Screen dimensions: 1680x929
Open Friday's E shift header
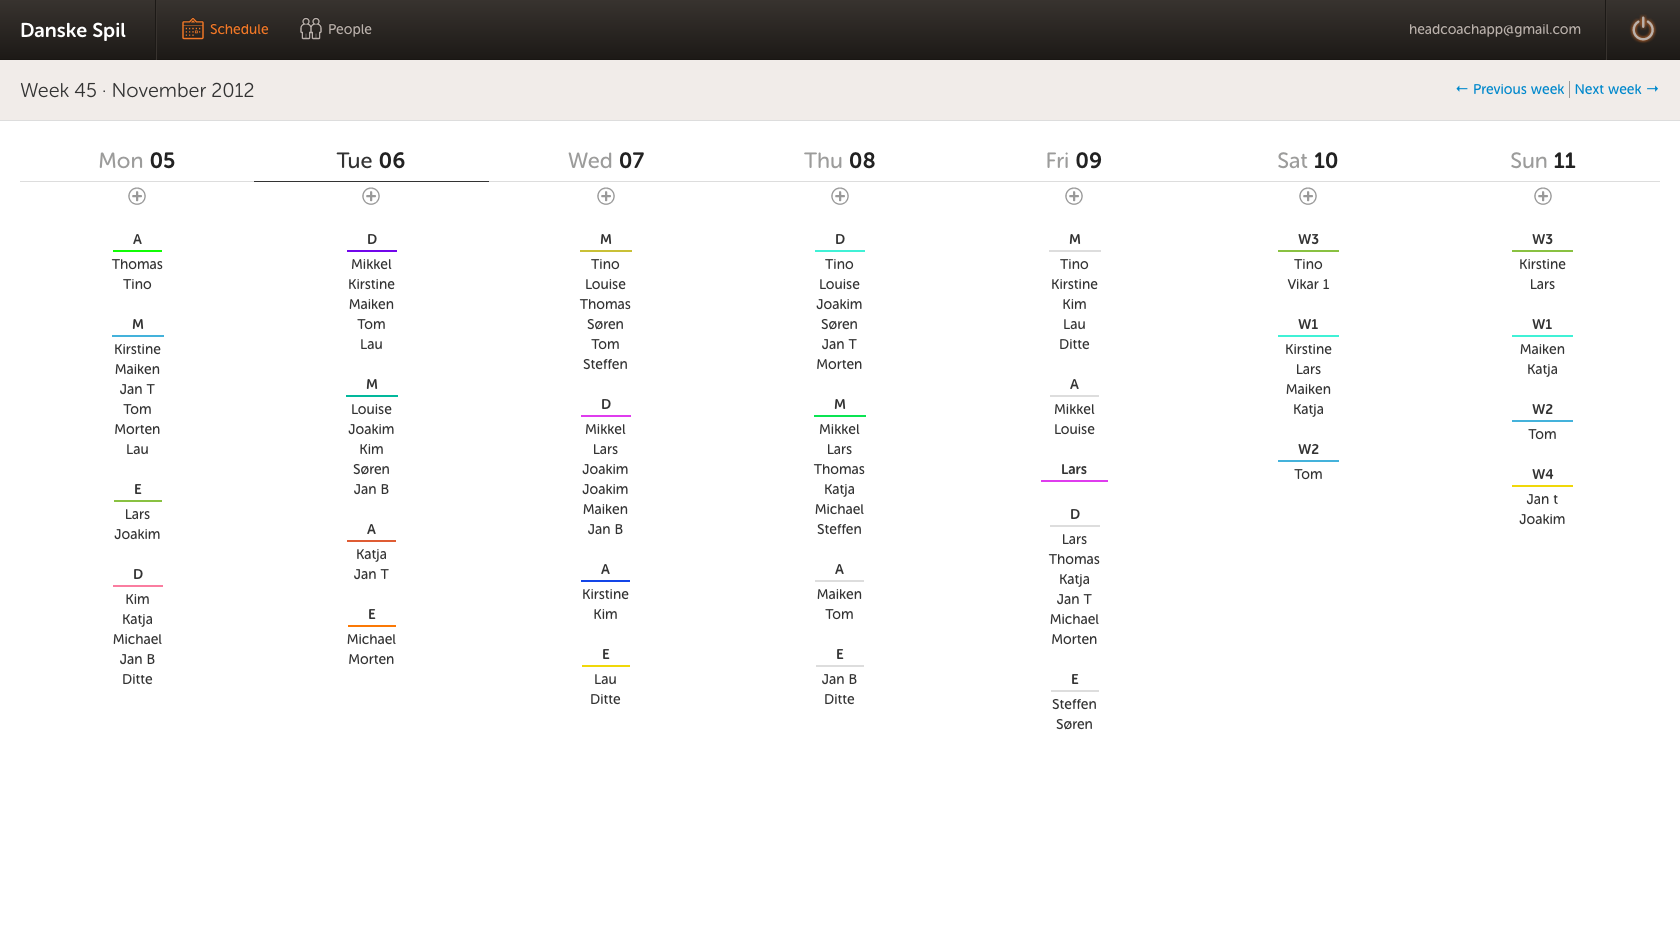coord(1074,680)
